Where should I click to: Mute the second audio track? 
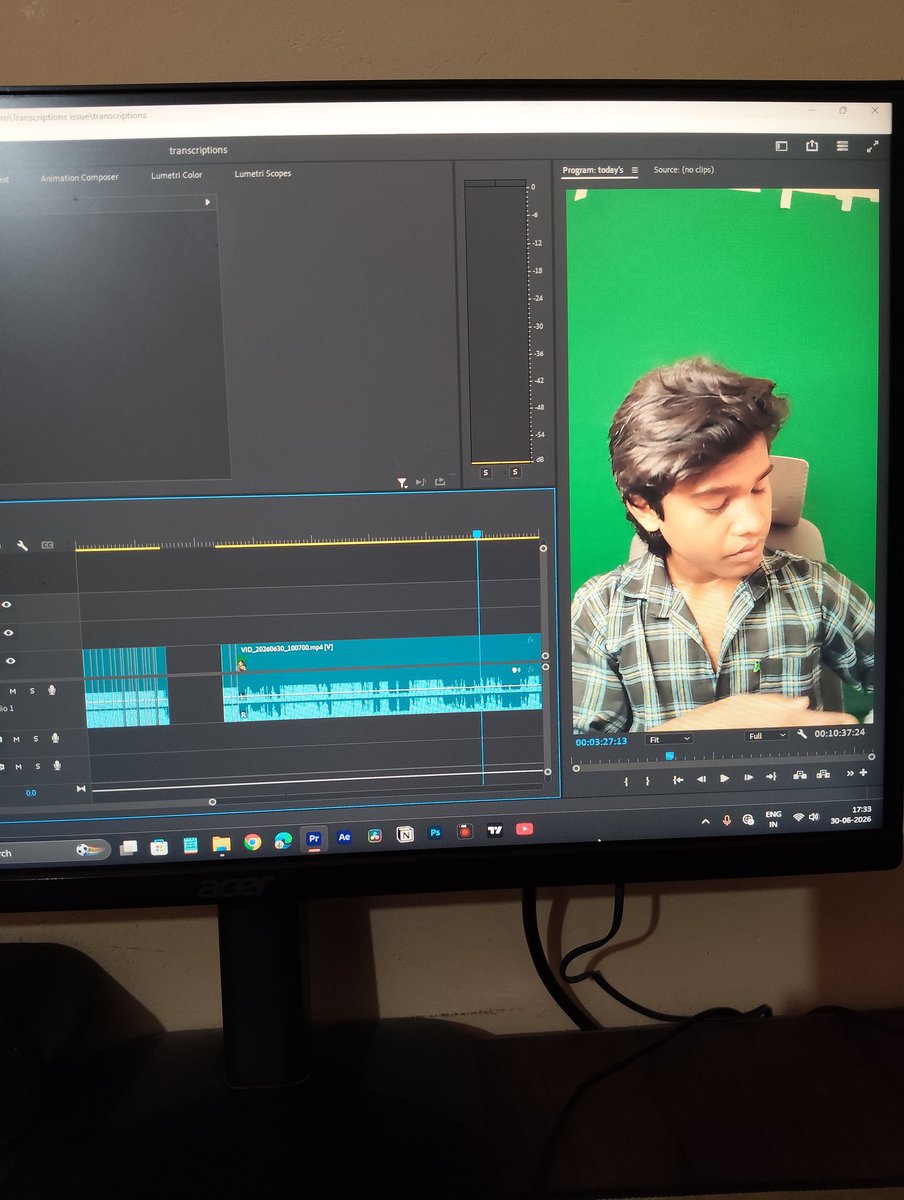point(17,739)
